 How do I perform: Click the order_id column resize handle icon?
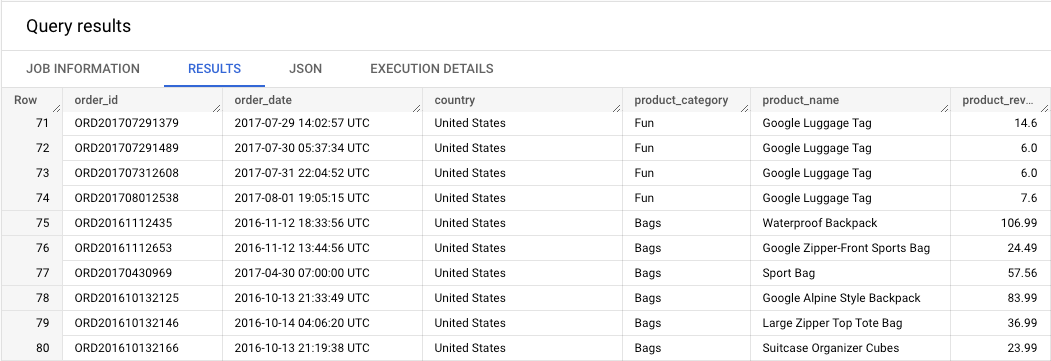(x=217, y=109)
